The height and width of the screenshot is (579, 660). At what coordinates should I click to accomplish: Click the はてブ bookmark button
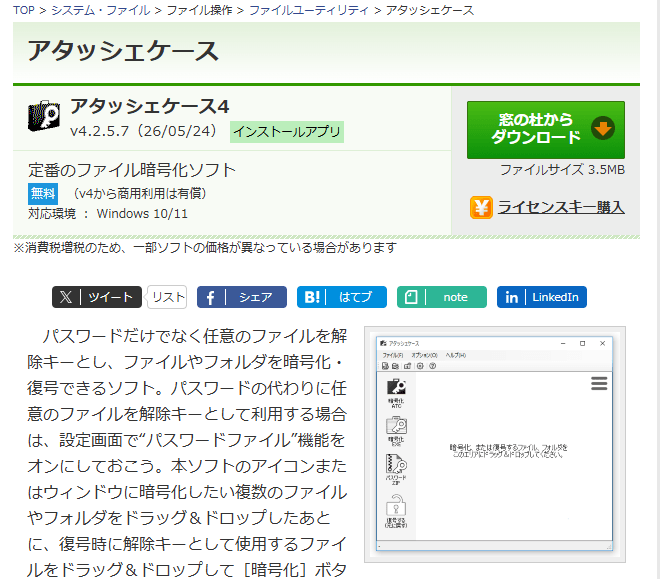[x=342, y=297]
